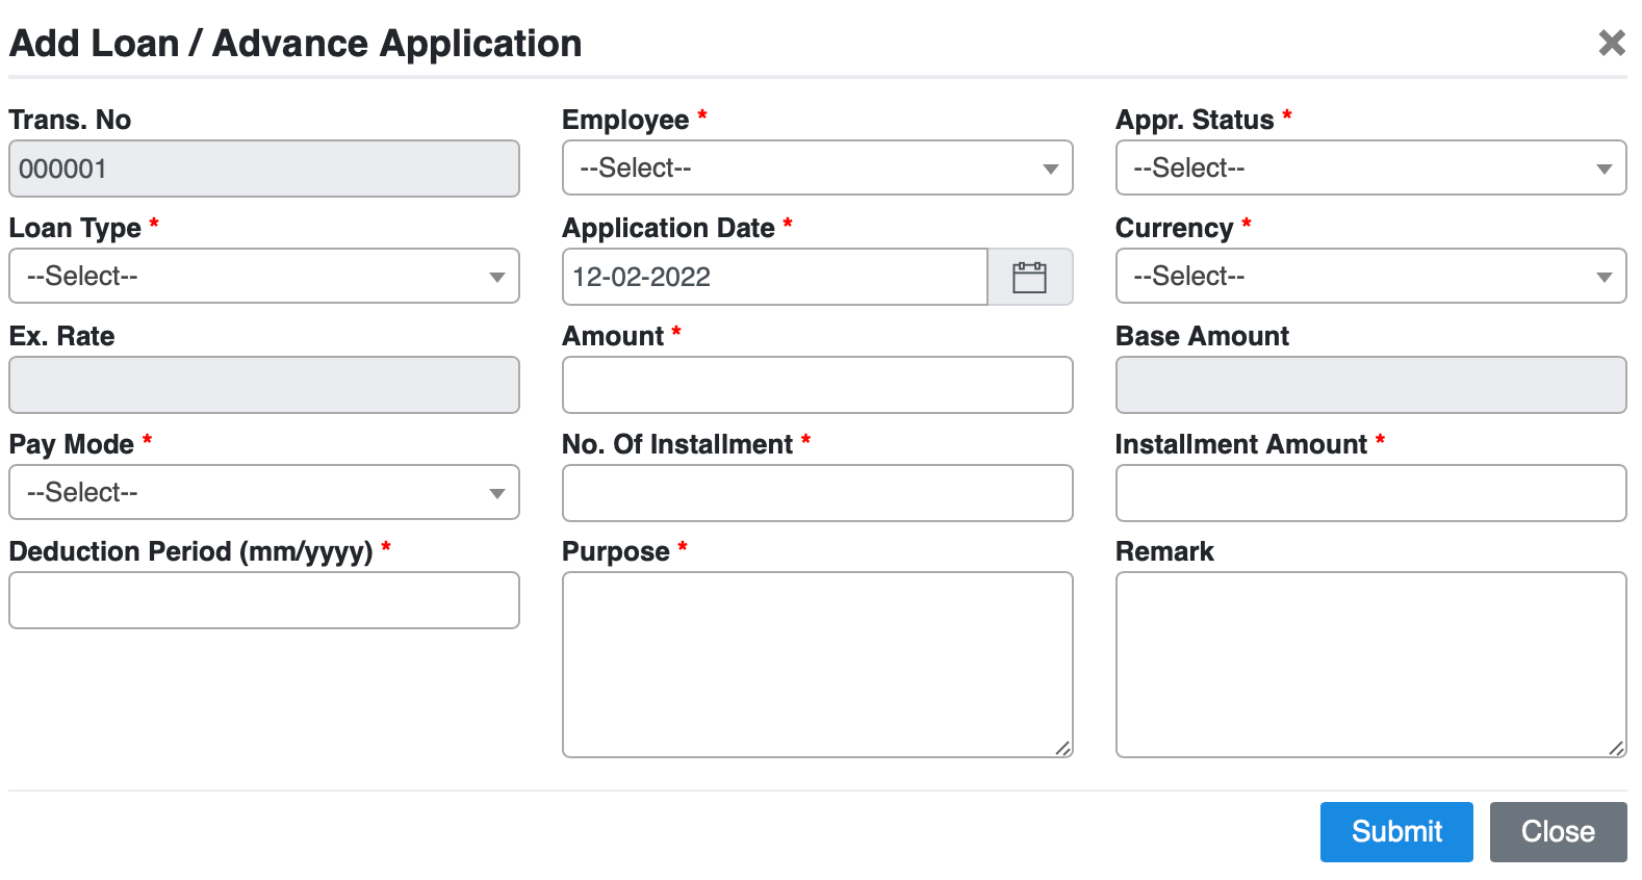Screen dimensions: 1642x880
Task: Focus the Trans. No field showing 000001
Action: 264,168
